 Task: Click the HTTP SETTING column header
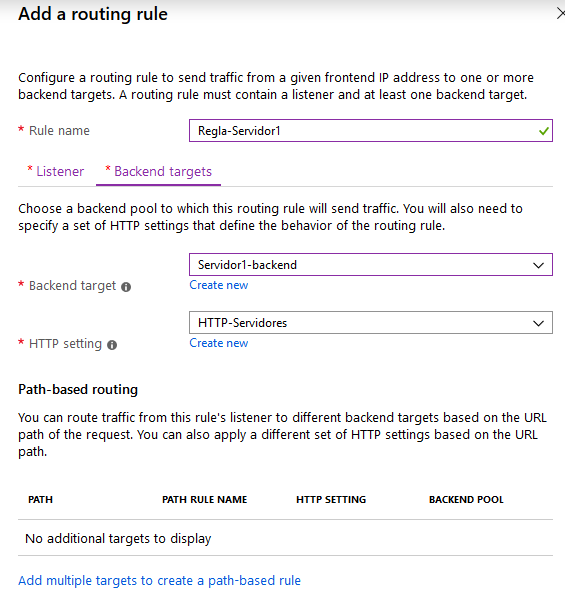click(331, 500)
